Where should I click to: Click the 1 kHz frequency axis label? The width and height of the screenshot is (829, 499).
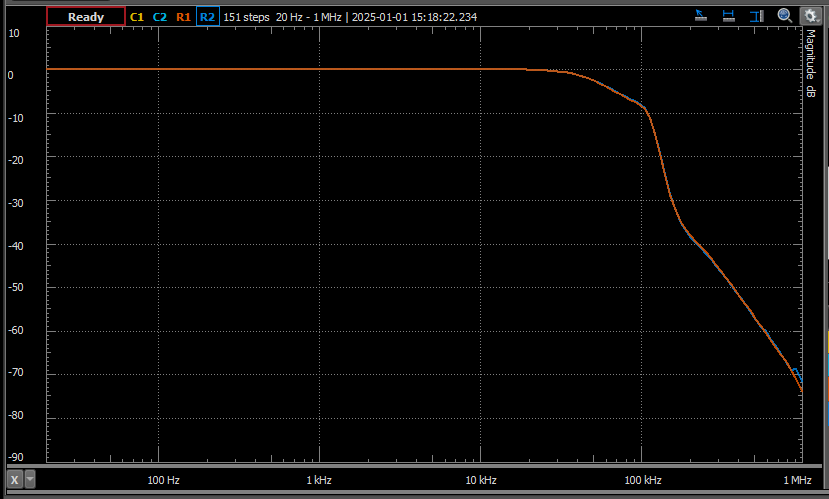[x=319, y=480]
